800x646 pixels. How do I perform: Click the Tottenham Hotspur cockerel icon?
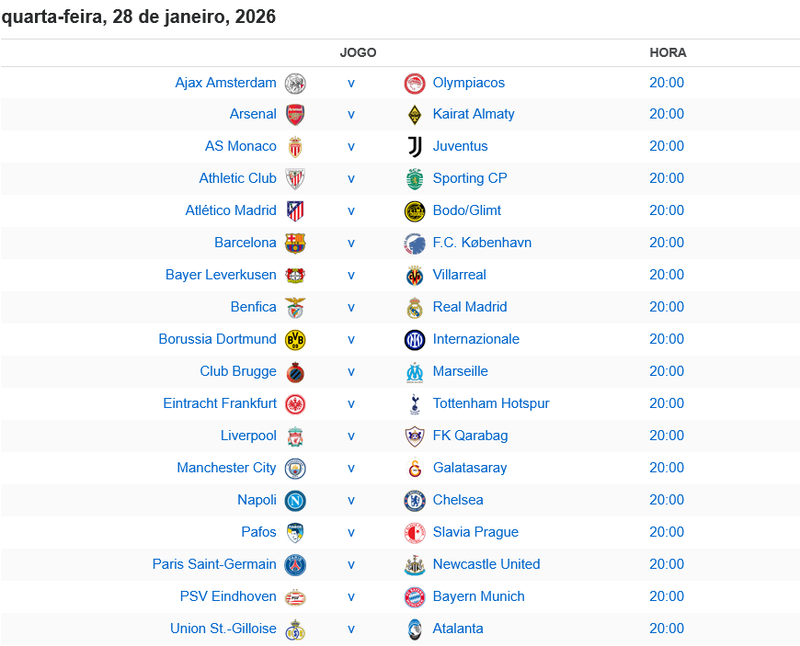coord(414,404)
